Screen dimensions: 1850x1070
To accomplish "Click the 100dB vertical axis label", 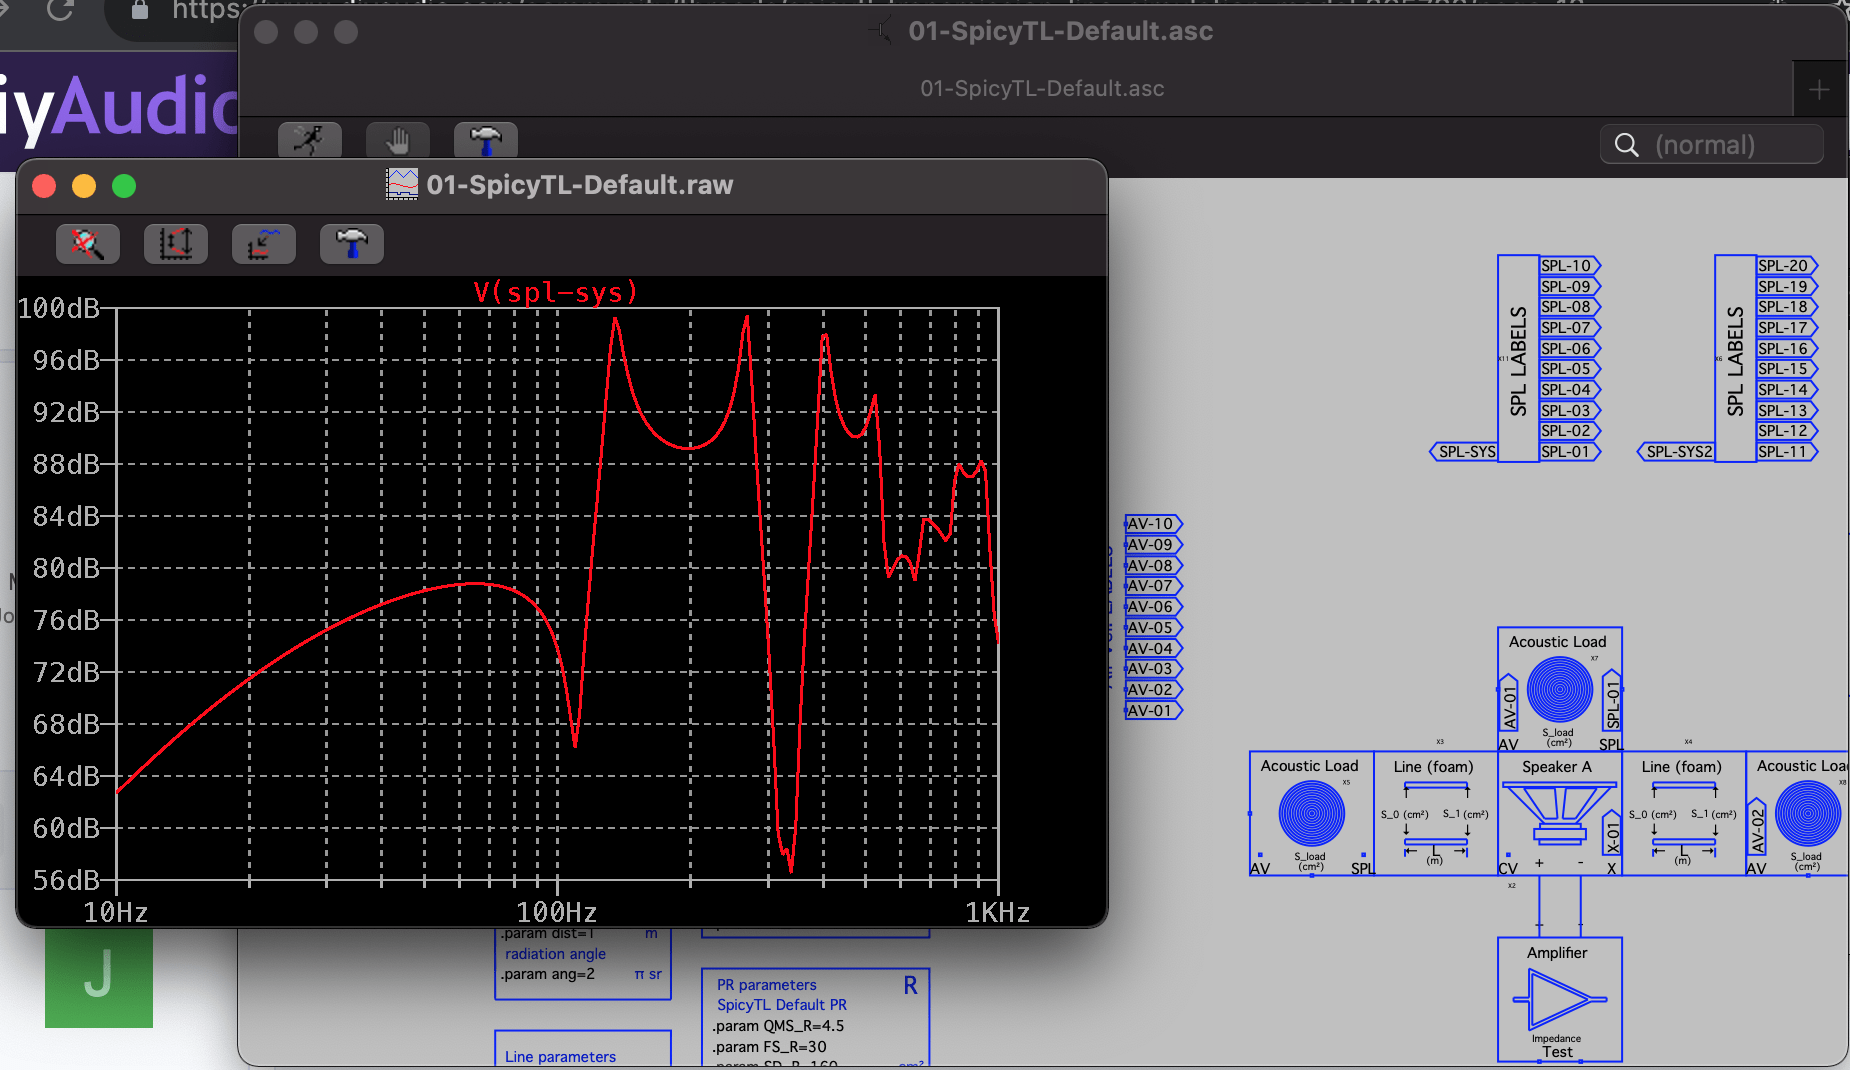I will pyautogui.click(x=59, y=308).
